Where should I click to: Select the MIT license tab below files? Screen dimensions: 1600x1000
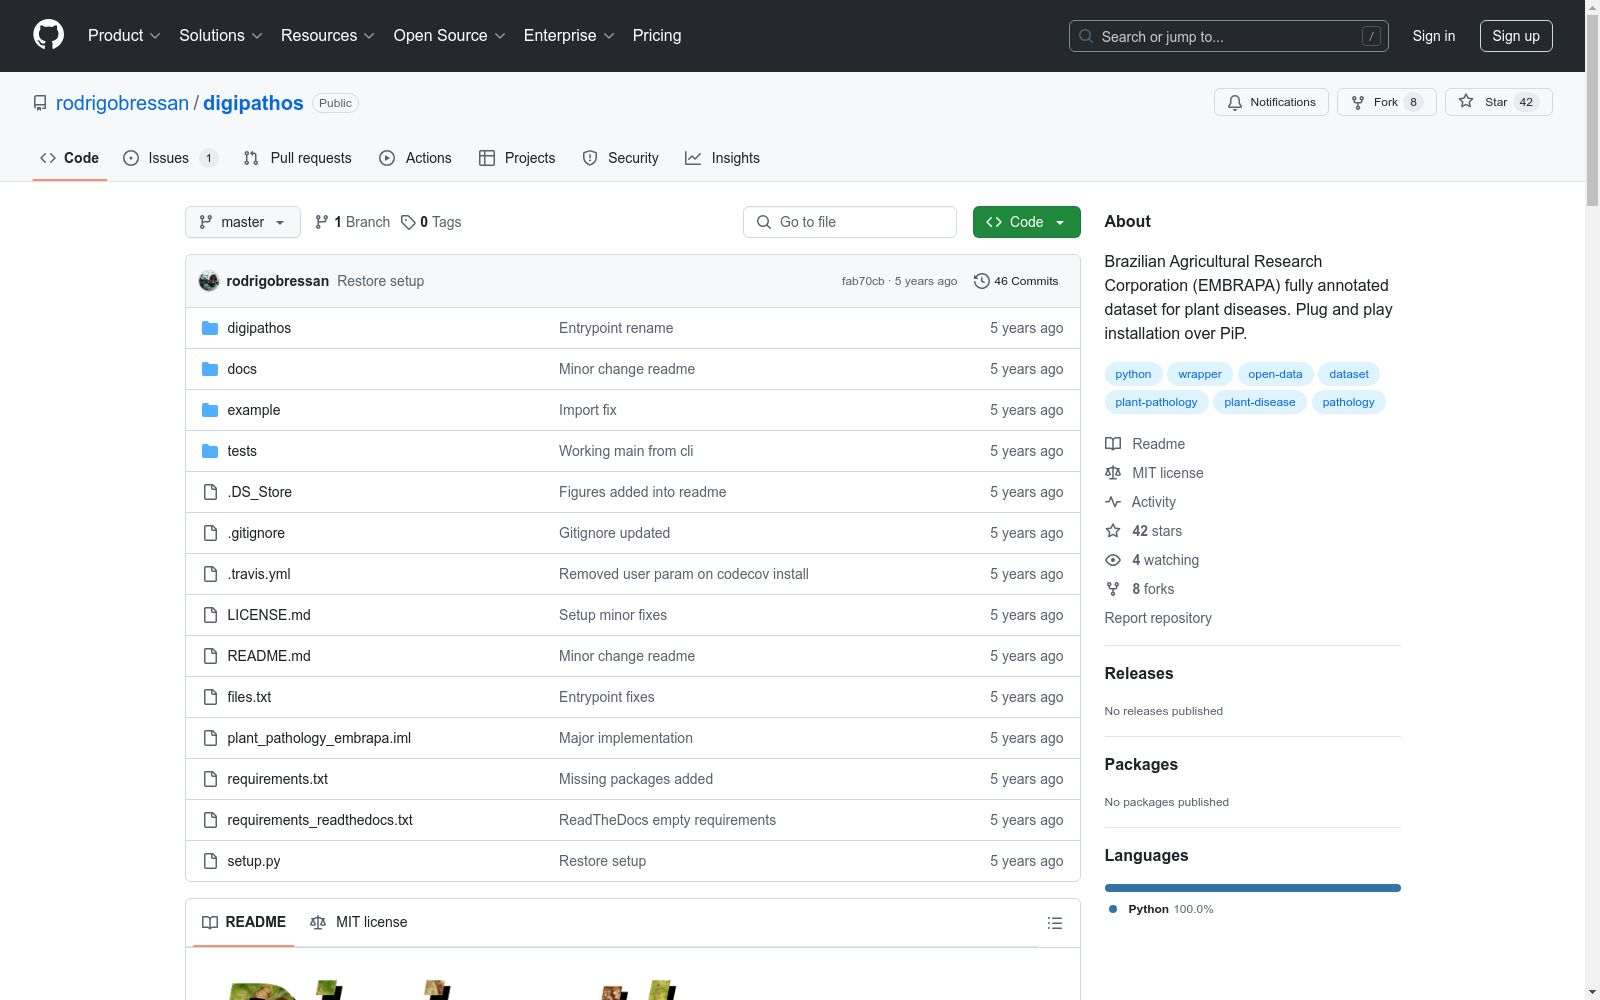pos(359,922)
